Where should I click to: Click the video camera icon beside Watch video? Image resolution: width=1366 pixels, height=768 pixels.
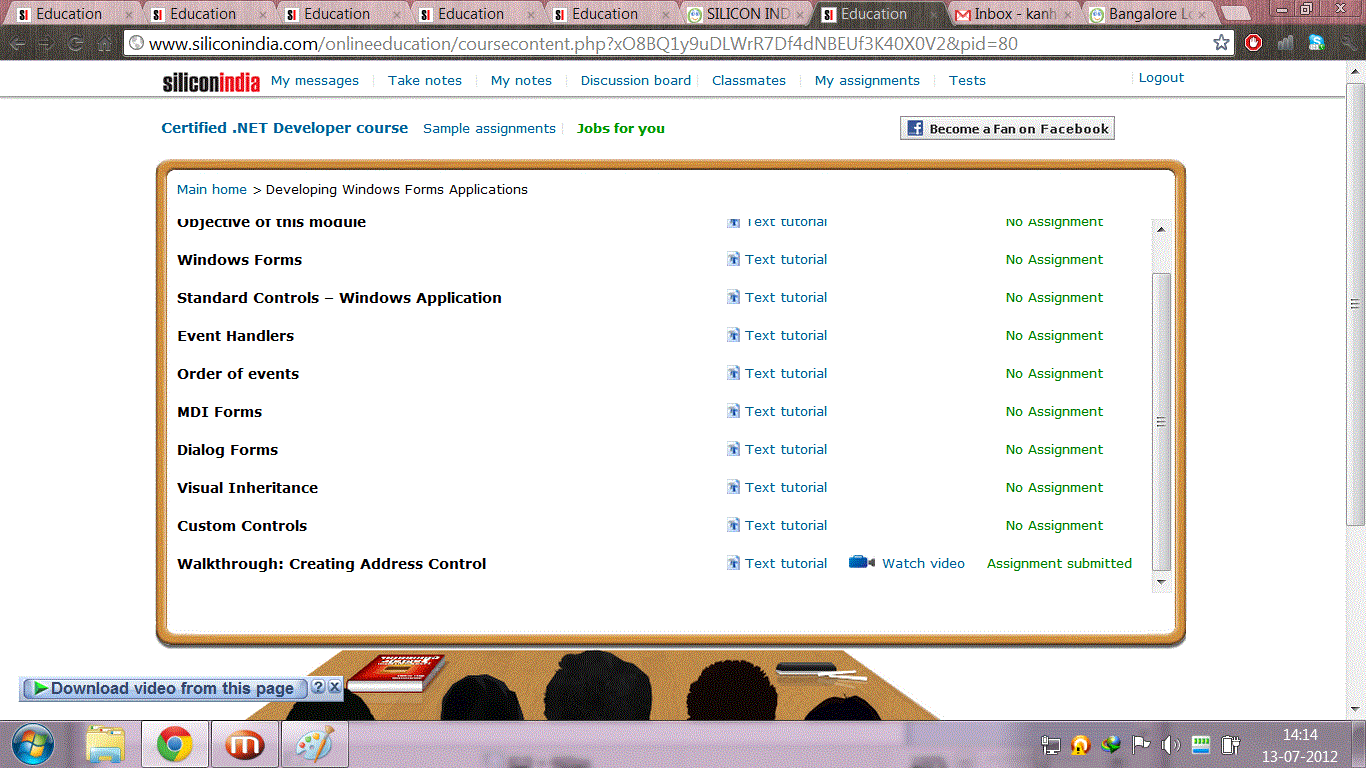[x=861, y=563]
